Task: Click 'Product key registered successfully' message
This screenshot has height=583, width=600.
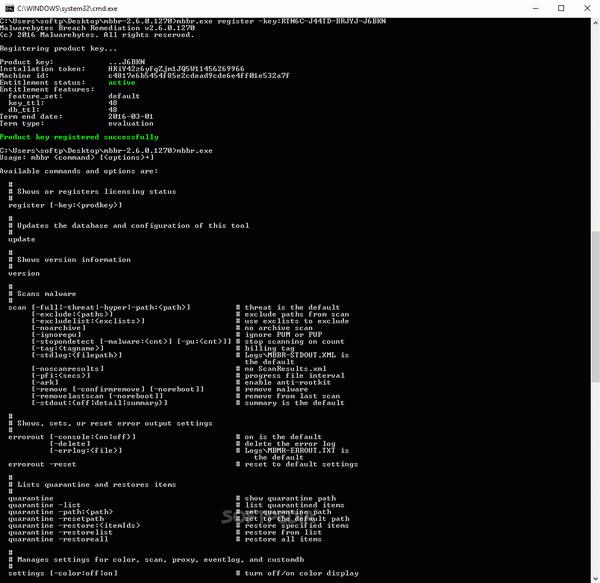Action: coord(79,137)
